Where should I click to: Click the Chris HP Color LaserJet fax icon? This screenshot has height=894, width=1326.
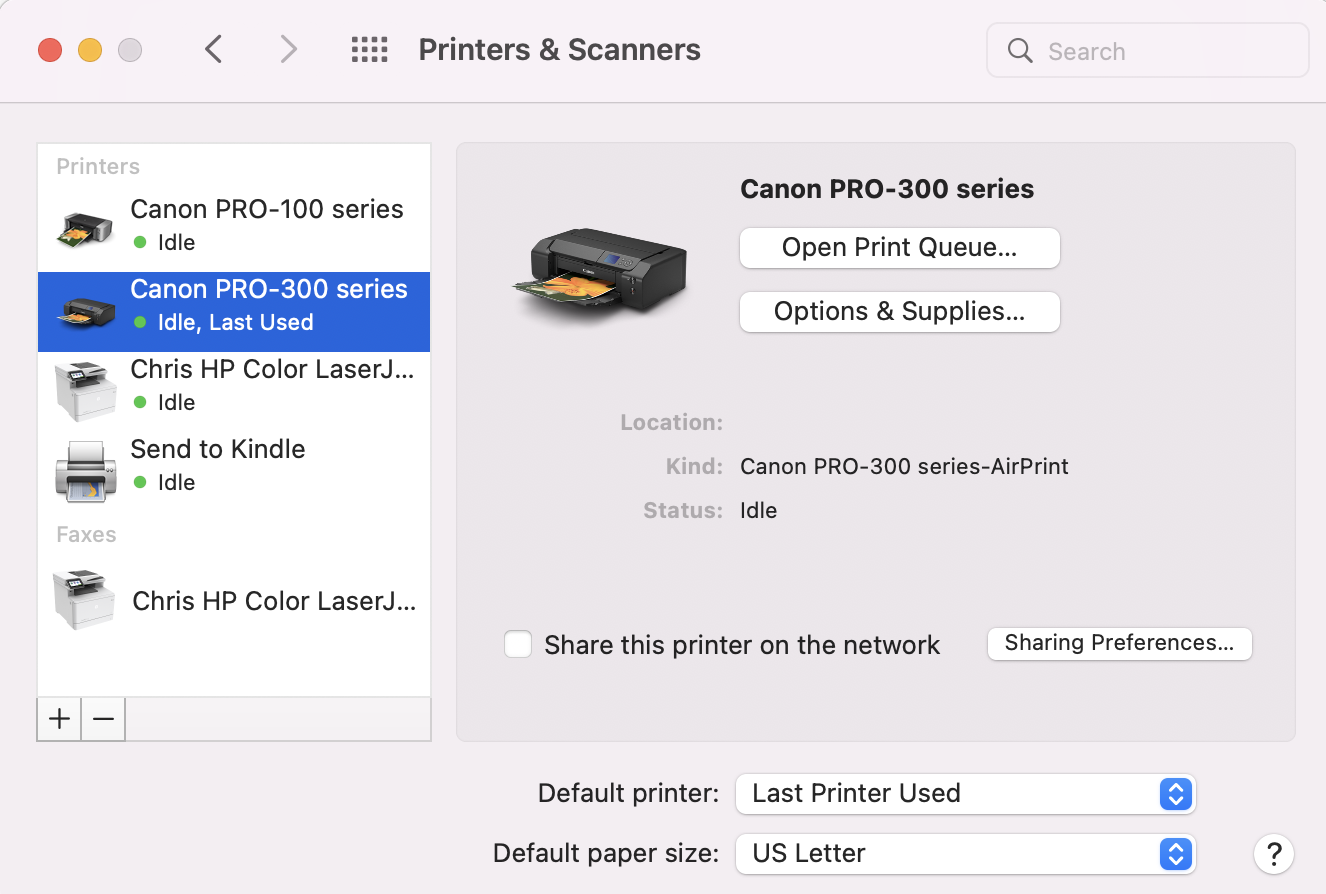pyautogui.click(x=82, y=598)
